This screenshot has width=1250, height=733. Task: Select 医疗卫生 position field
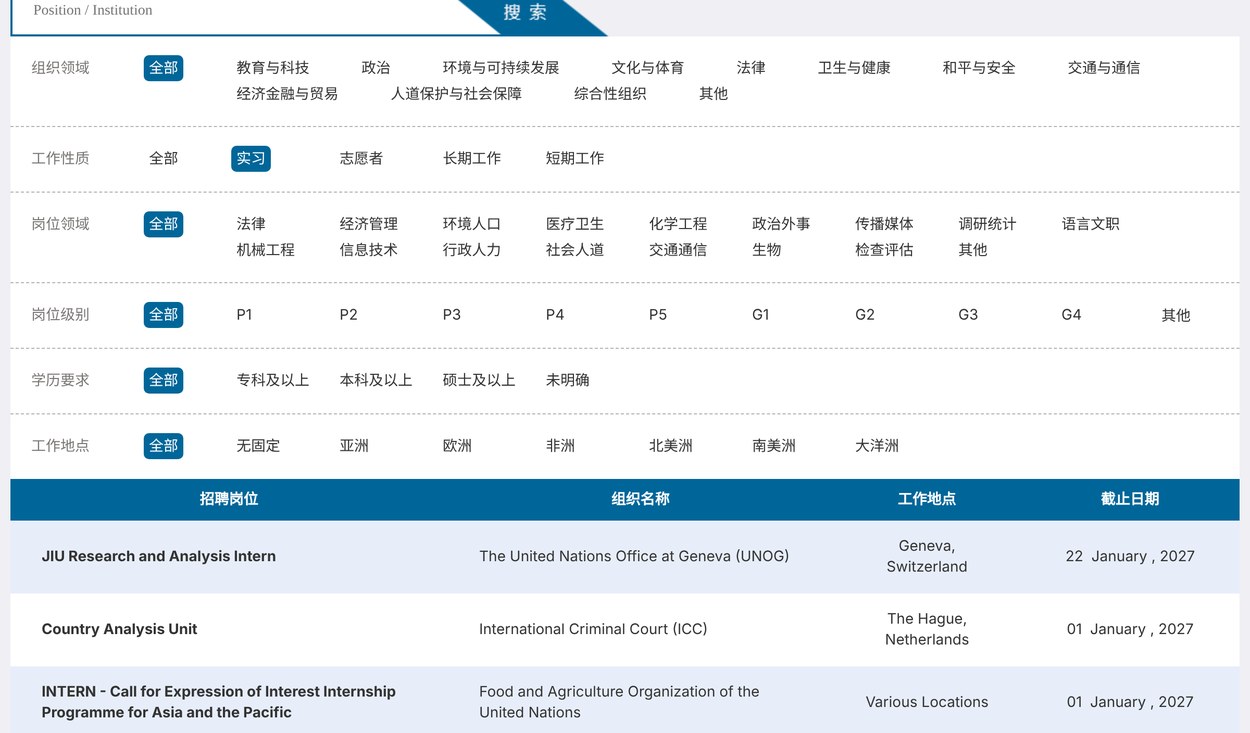click(x=575, y=224)
